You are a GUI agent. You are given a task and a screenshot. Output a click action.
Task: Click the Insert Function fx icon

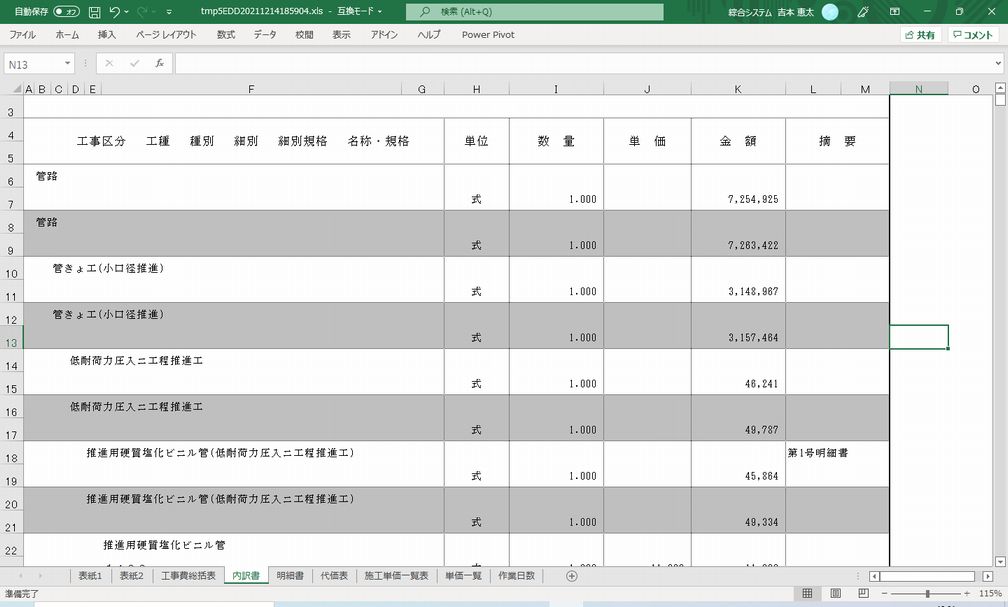pos(159,63)
